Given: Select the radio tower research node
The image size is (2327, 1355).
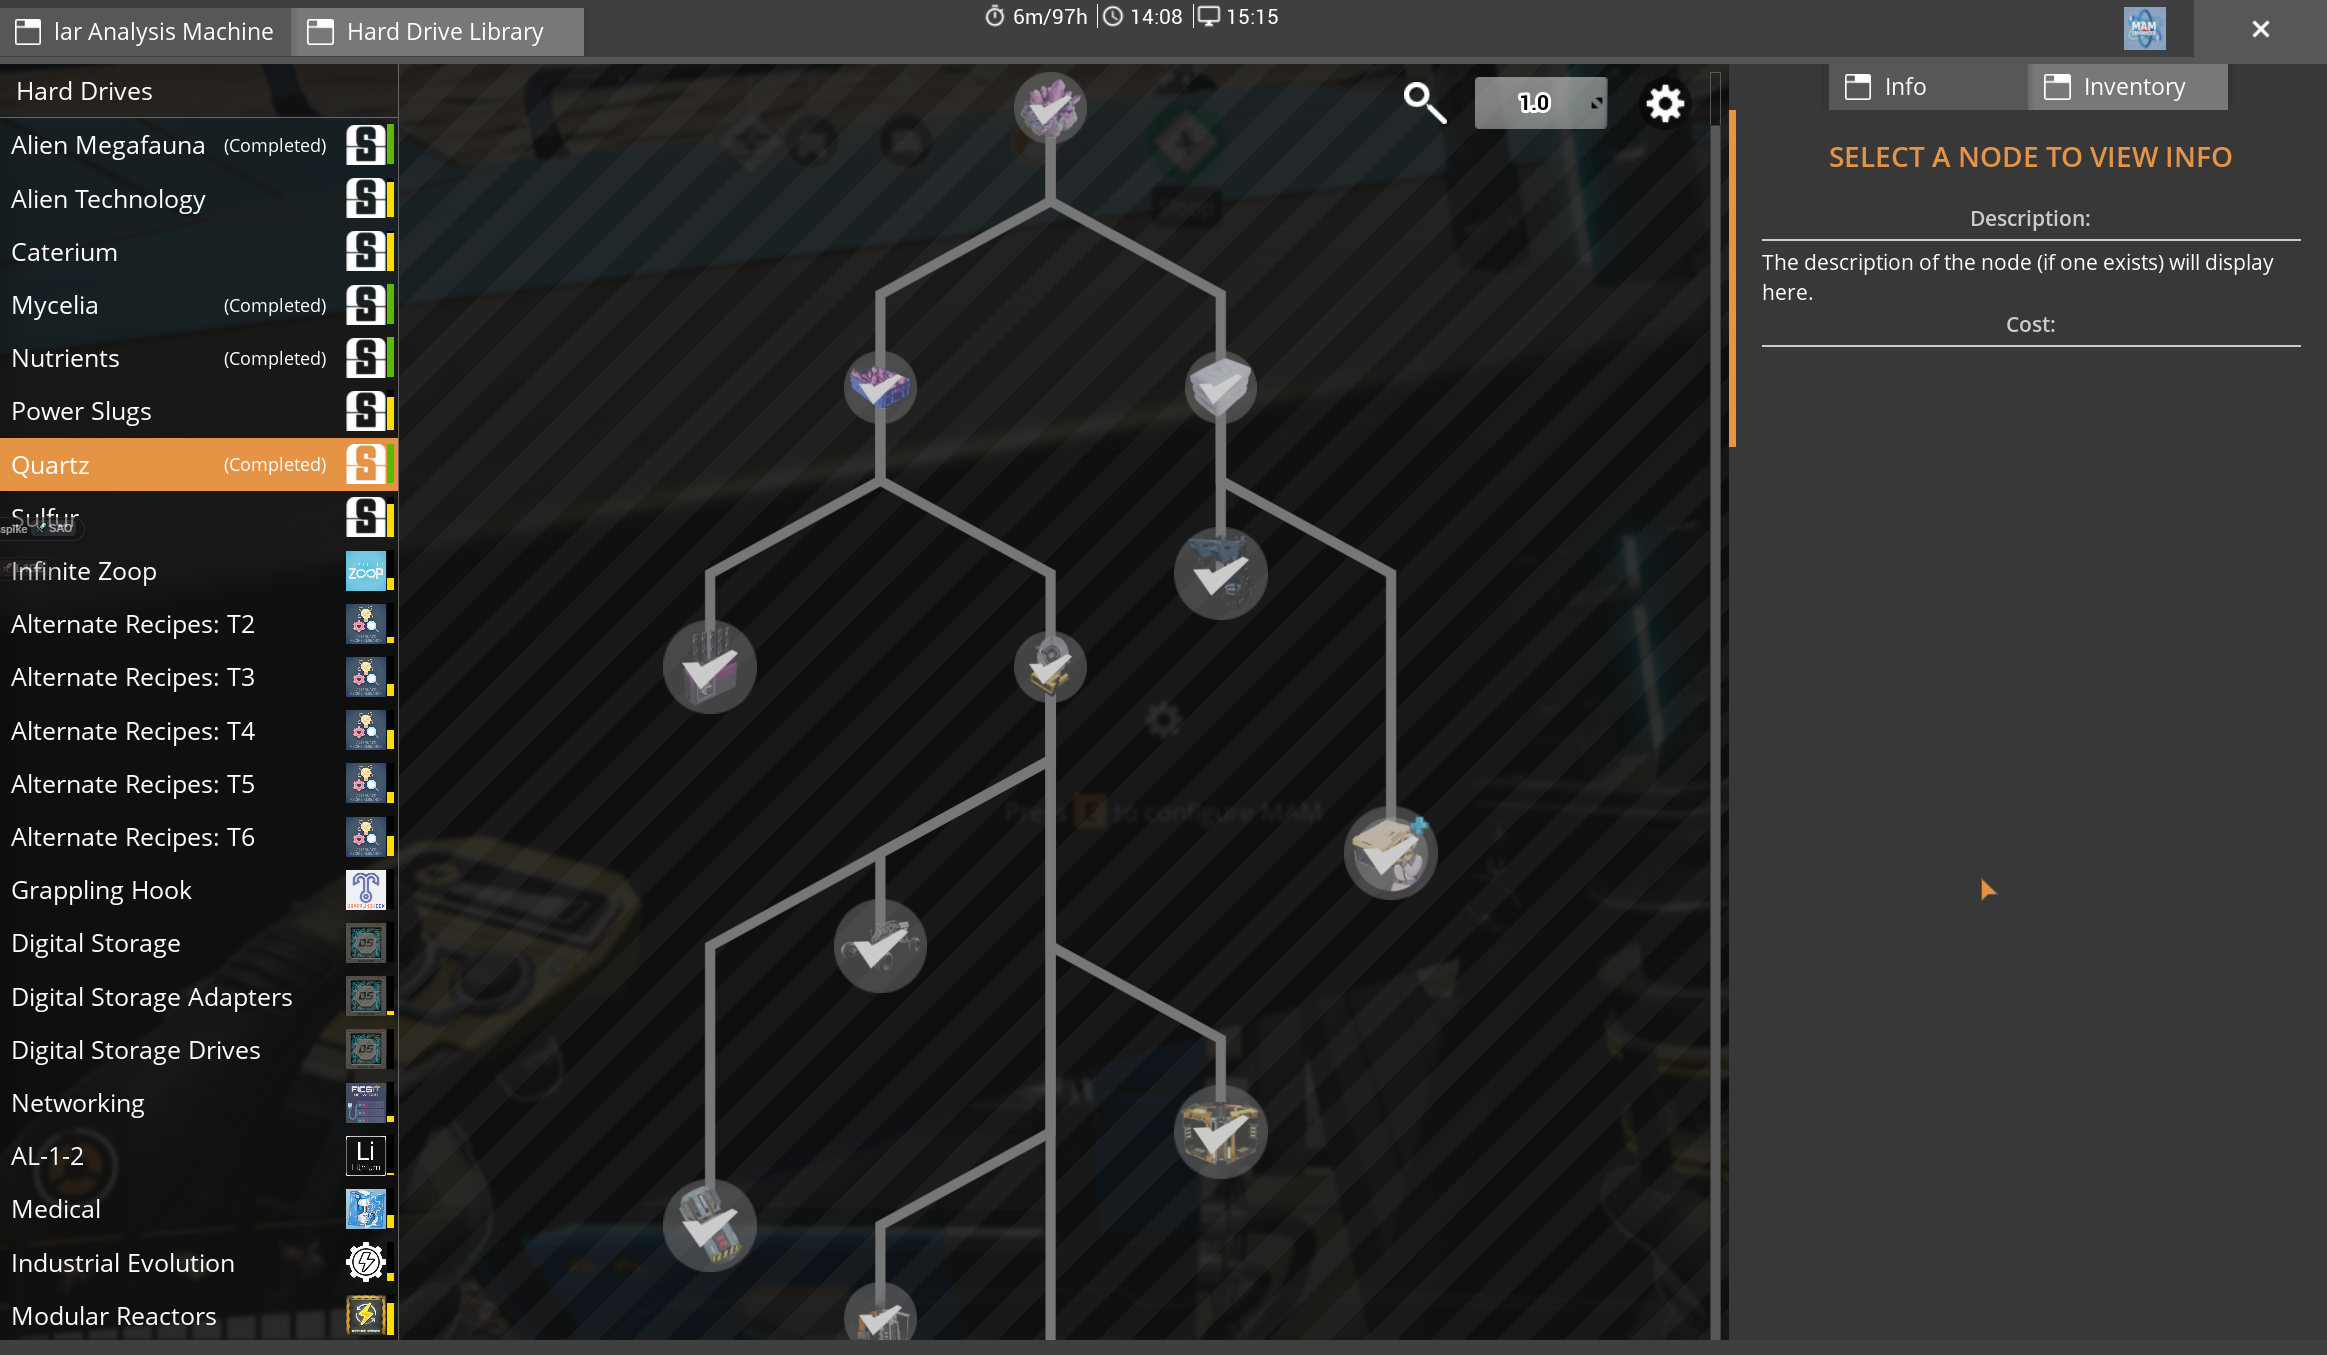Looking at the screenshot, I should [710, 1225].
